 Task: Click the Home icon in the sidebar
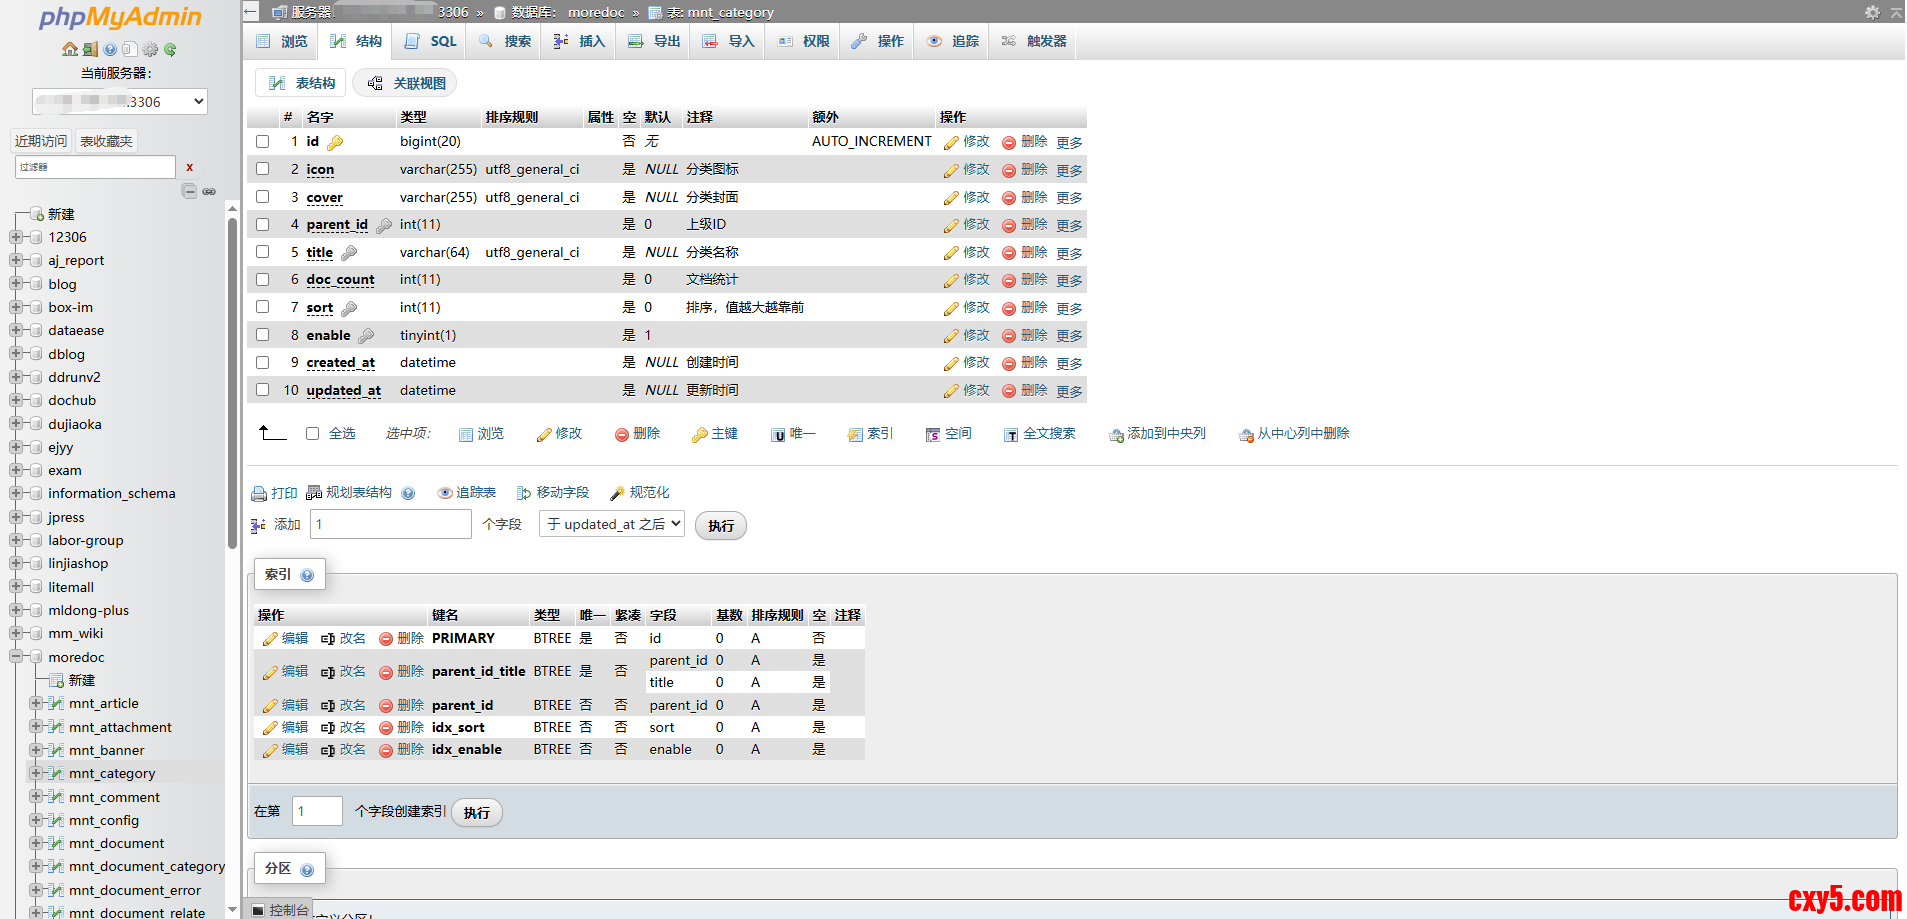tap(69, 49)
